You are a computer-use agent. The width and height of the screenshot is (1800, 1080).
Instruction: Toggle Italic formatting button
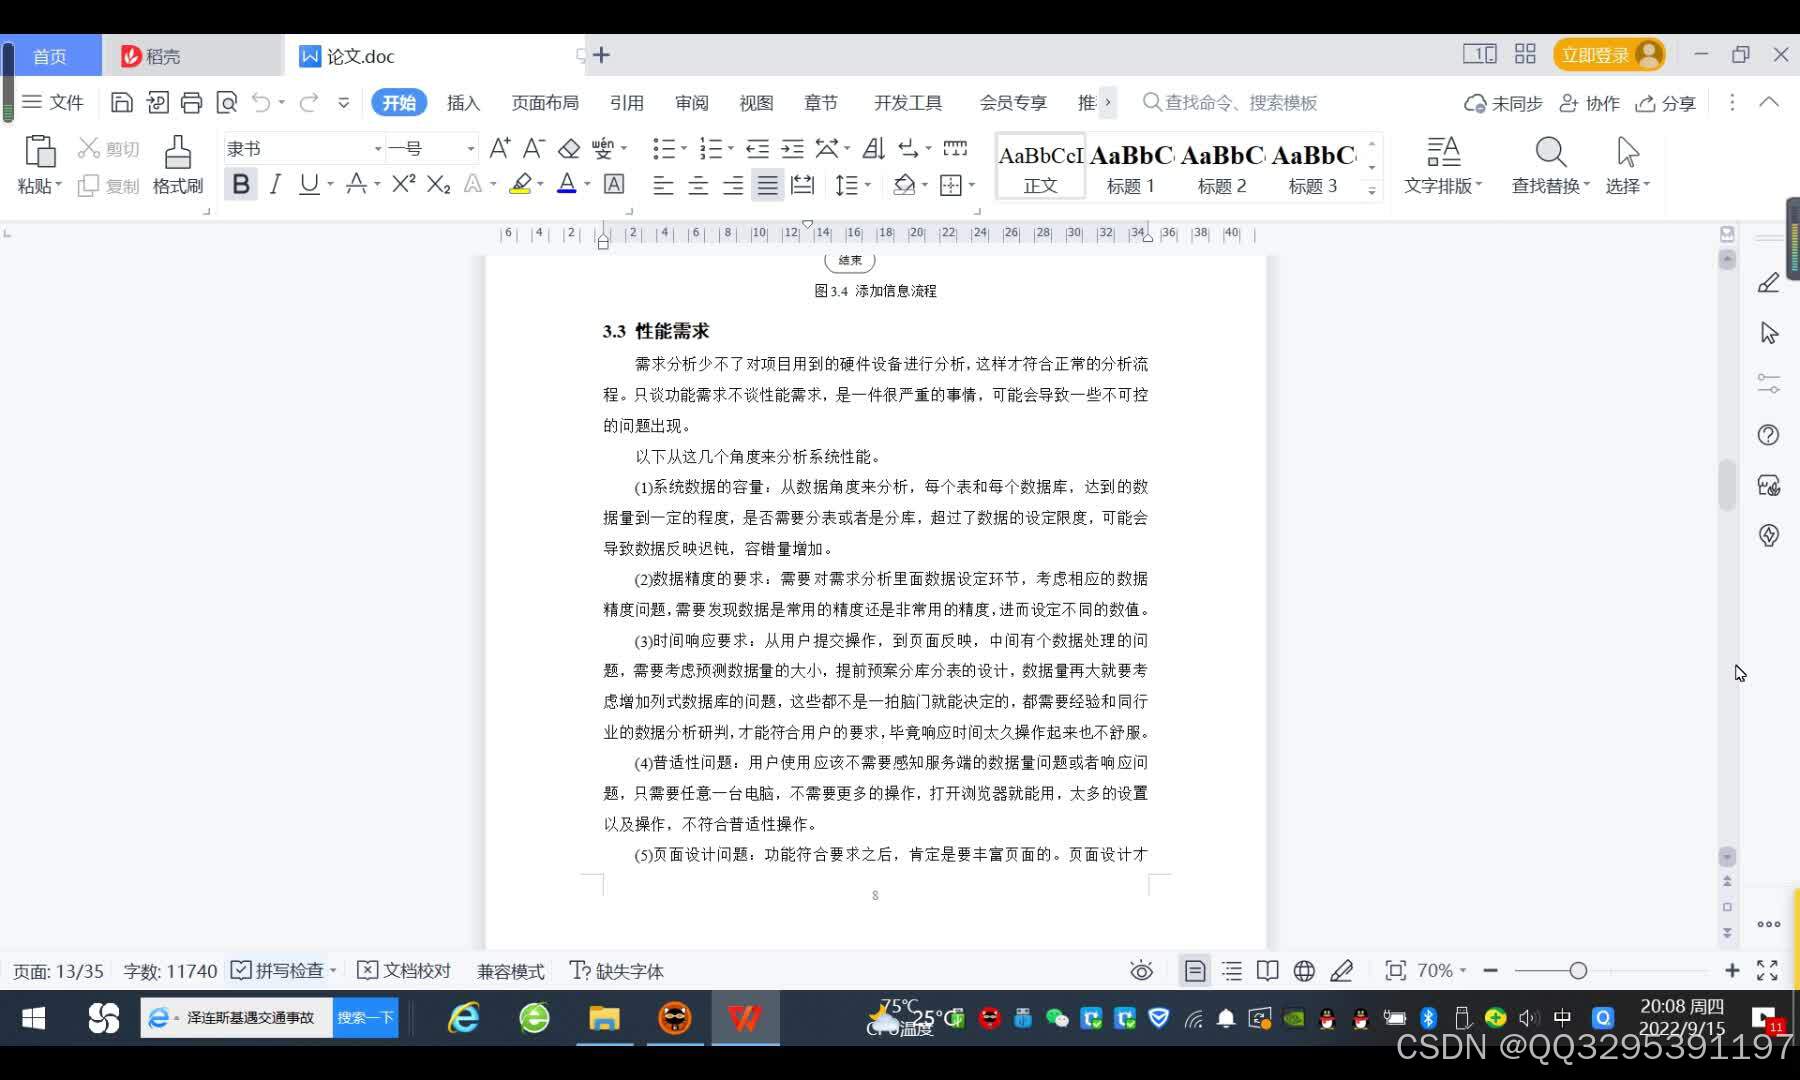[x=275, y=185]
